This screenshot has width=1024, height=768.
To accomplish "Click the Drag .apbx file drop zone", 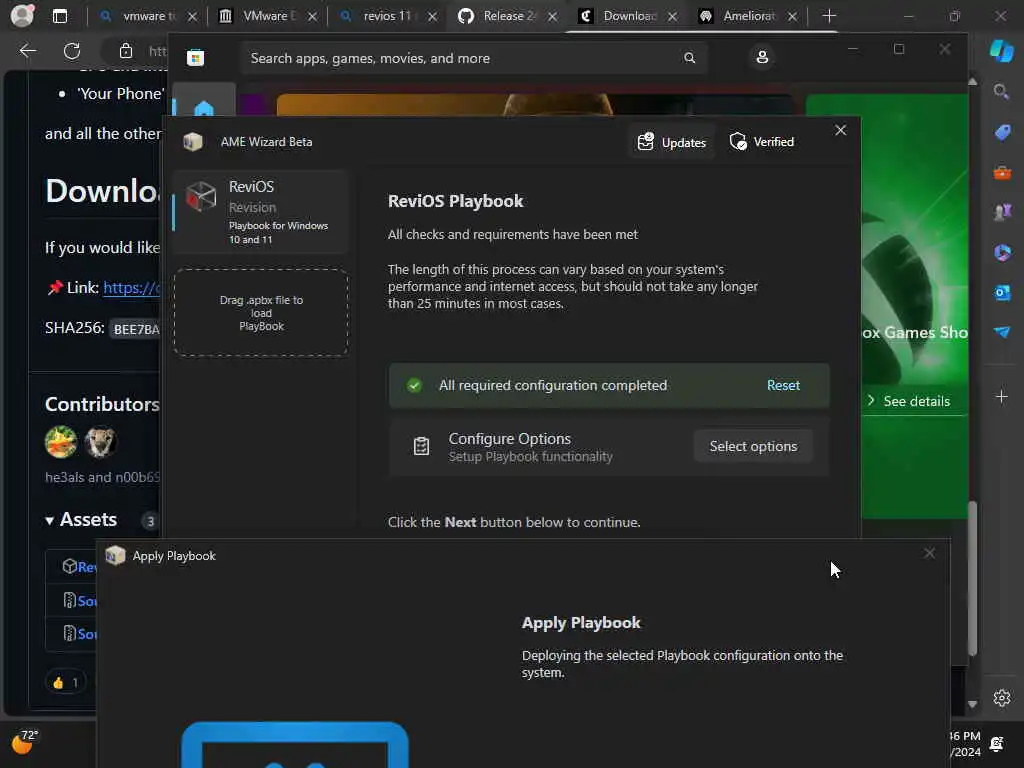I will tap(261, 313).
